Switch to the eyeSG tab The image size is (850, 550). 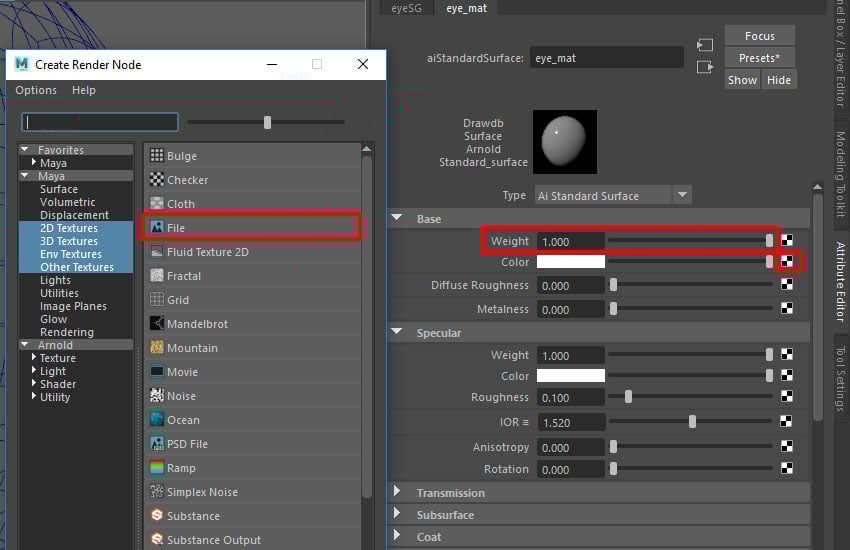click(x=406, y=8)
